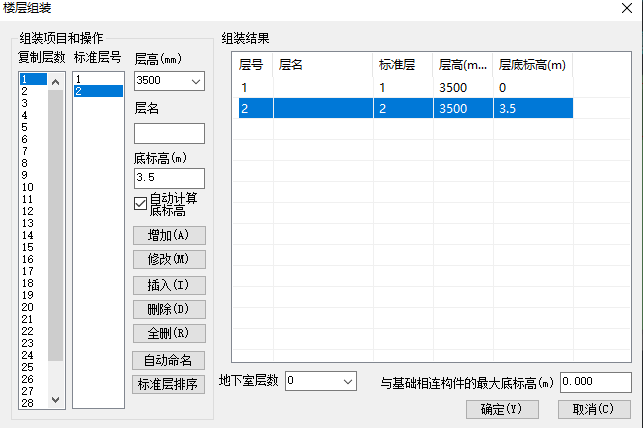Select 23 in the 复制层数 list
This screenshot has height=428, width=643.
(33, 343)
